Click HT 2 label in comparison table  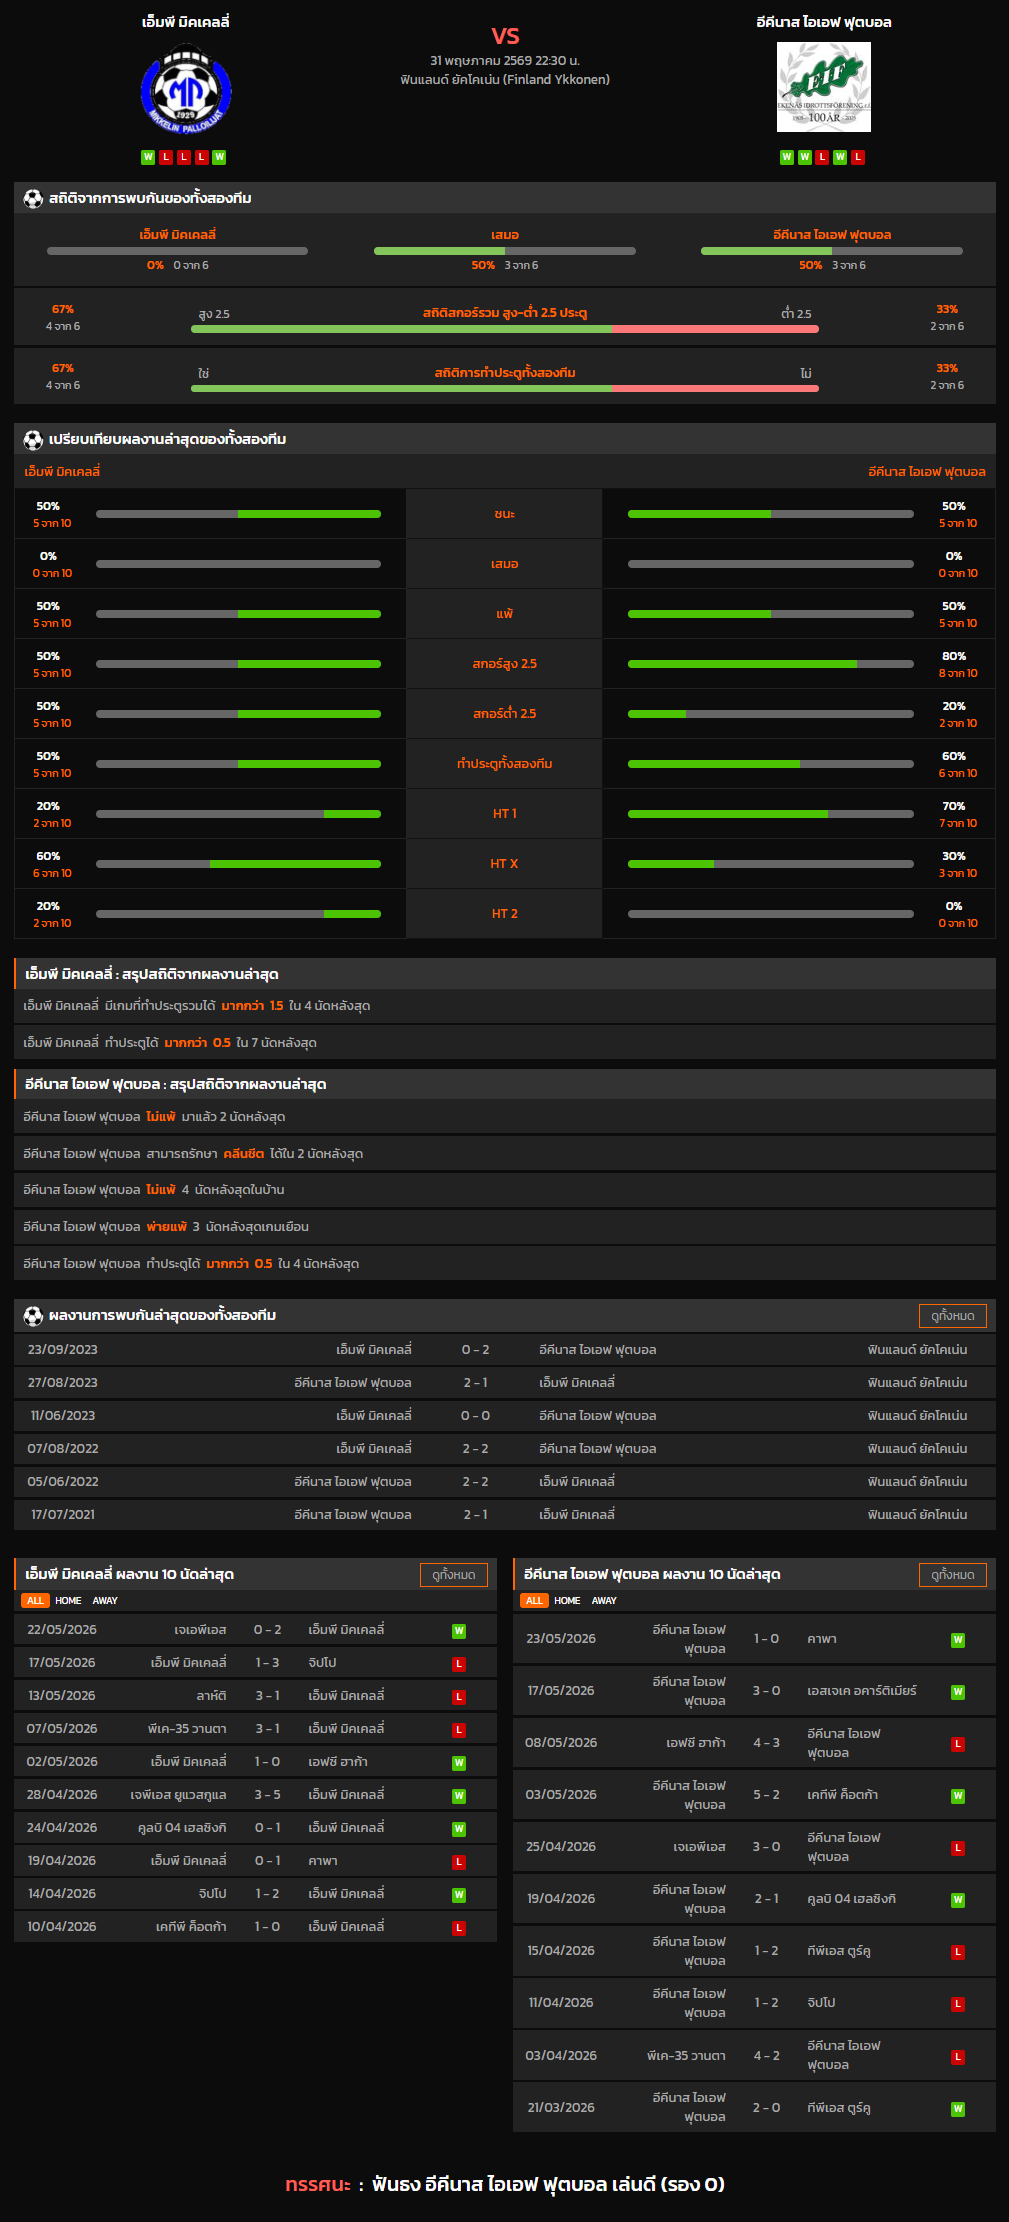click(505, 914)
